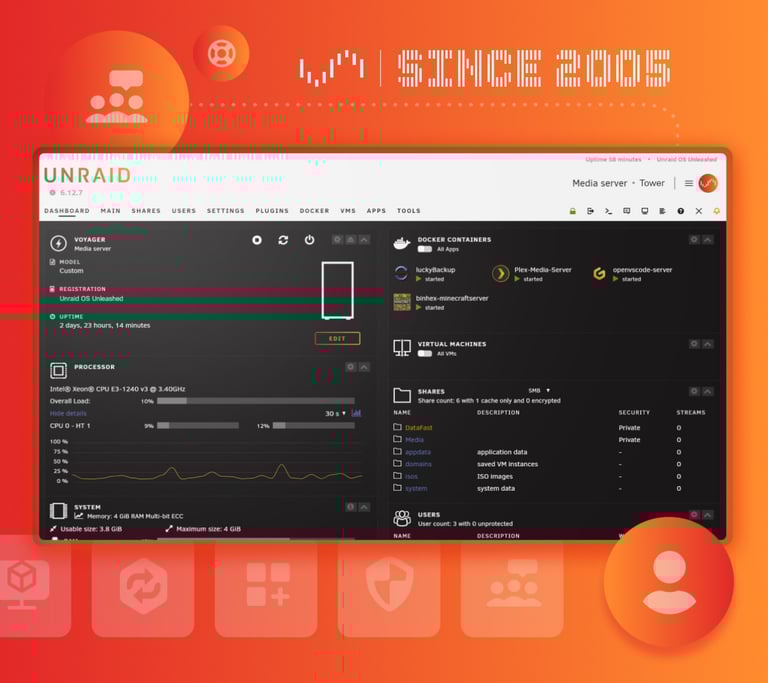
Task: Collapse the Docker Containers panel
Action: [708, 240]
